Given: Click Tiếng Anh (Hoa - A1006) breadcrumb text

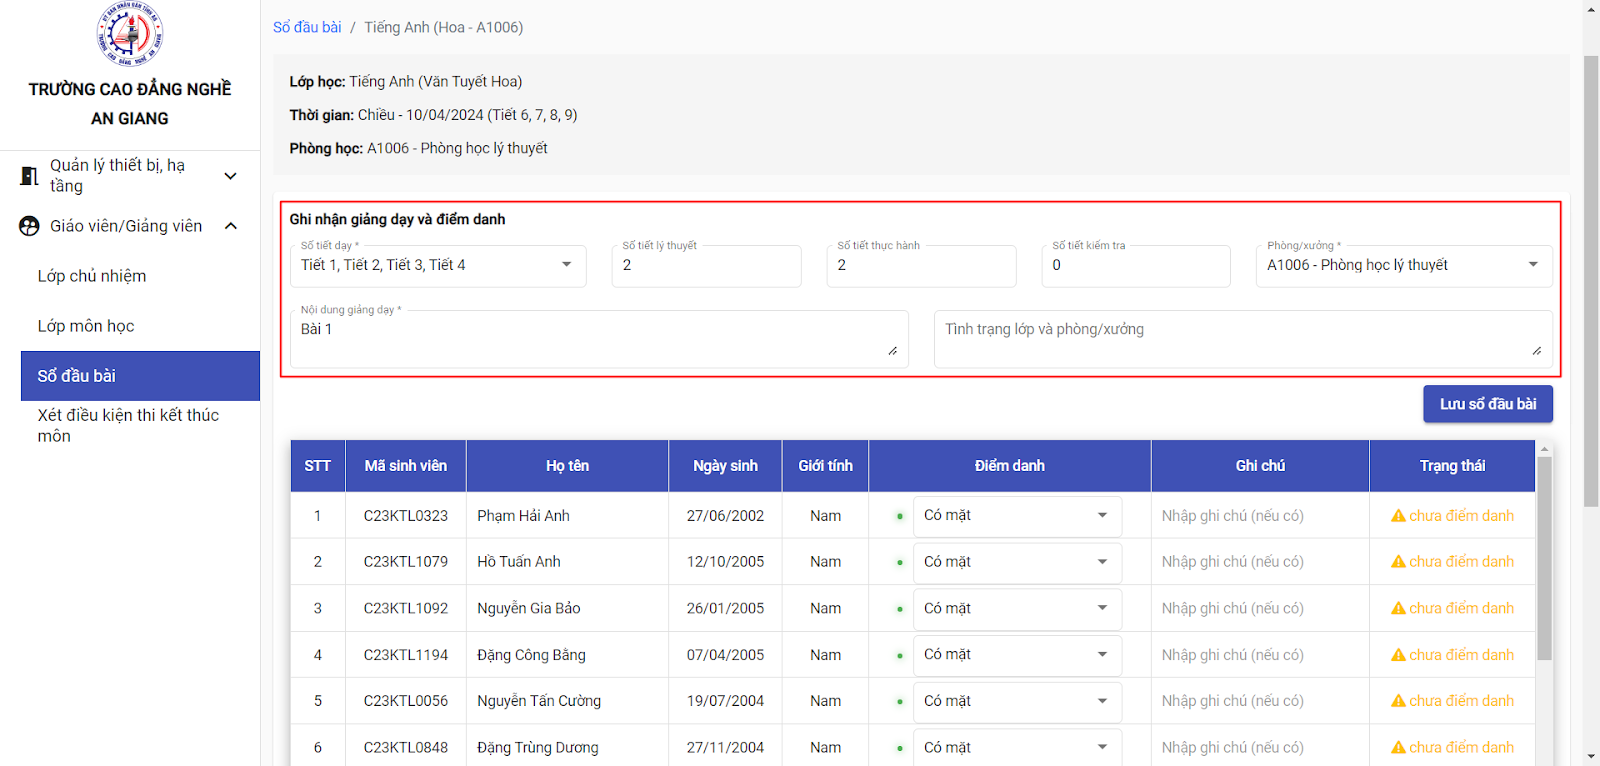Looking at the screenshot, I should [x=443, y=27].
